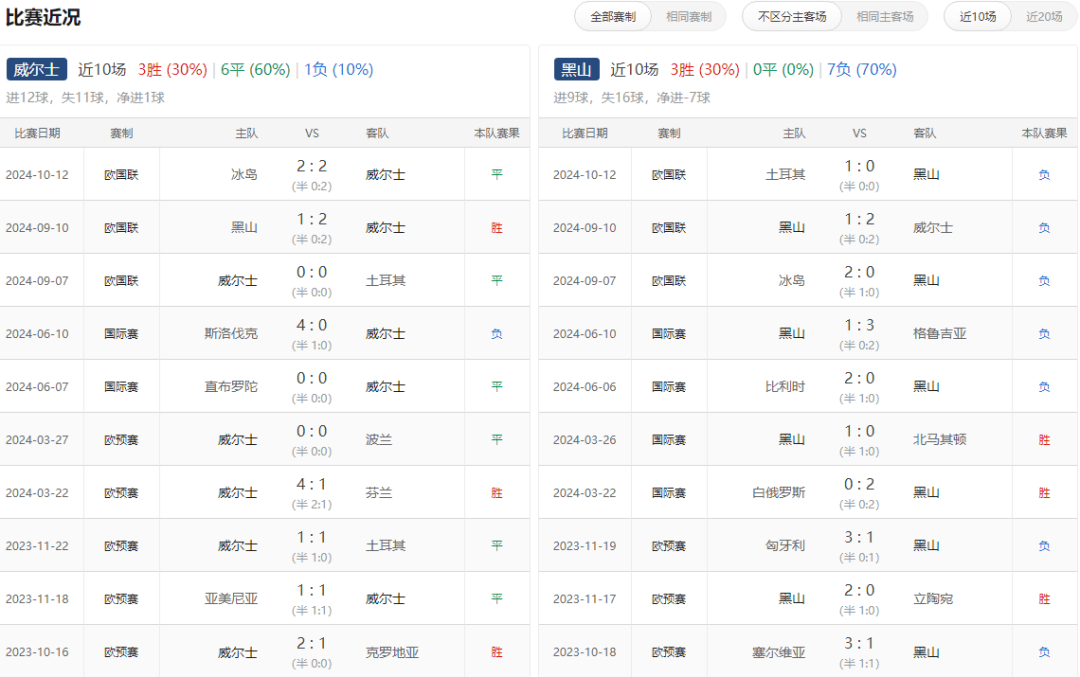
Task: Click 克罗地亚 in the 2023-10-16 match
Action: pyautogui.click(x=392, y=652)
